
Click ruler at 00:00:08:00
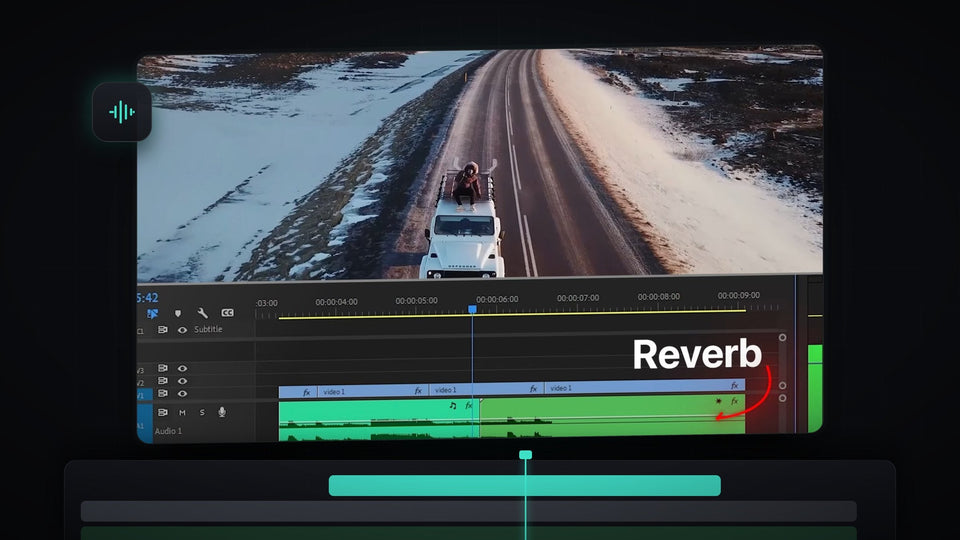point(659,296)
